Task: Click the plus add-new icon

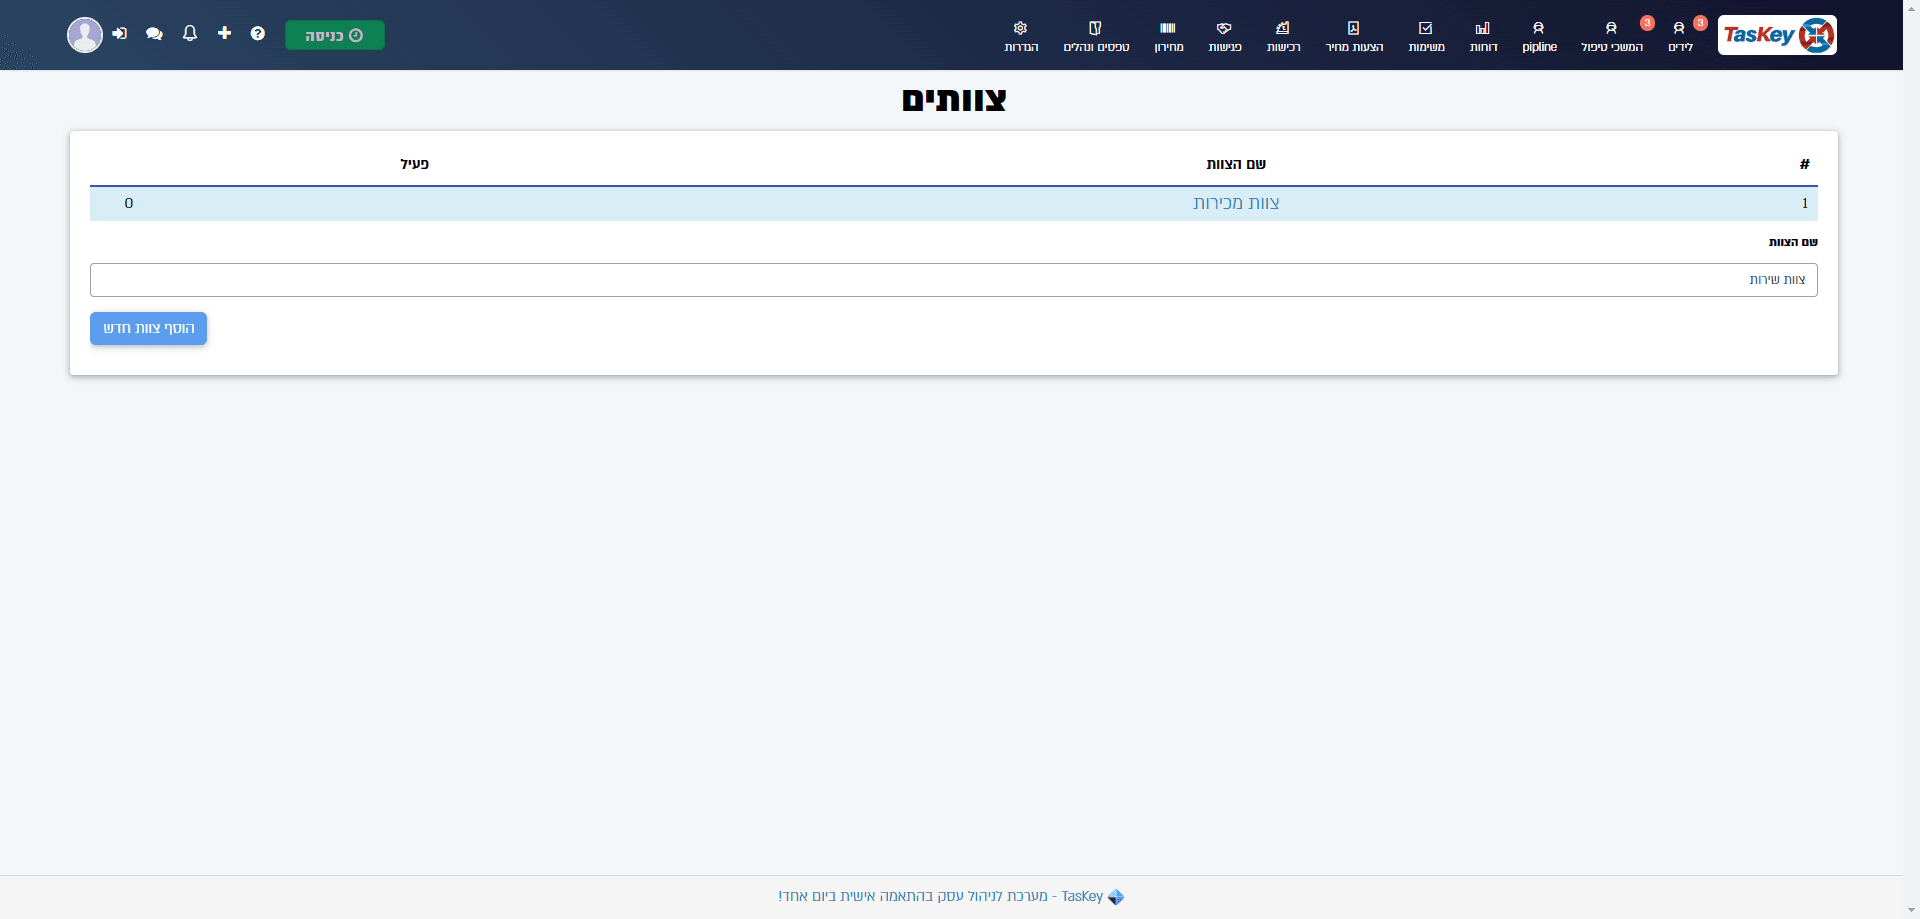Action: tap(224, 33)
